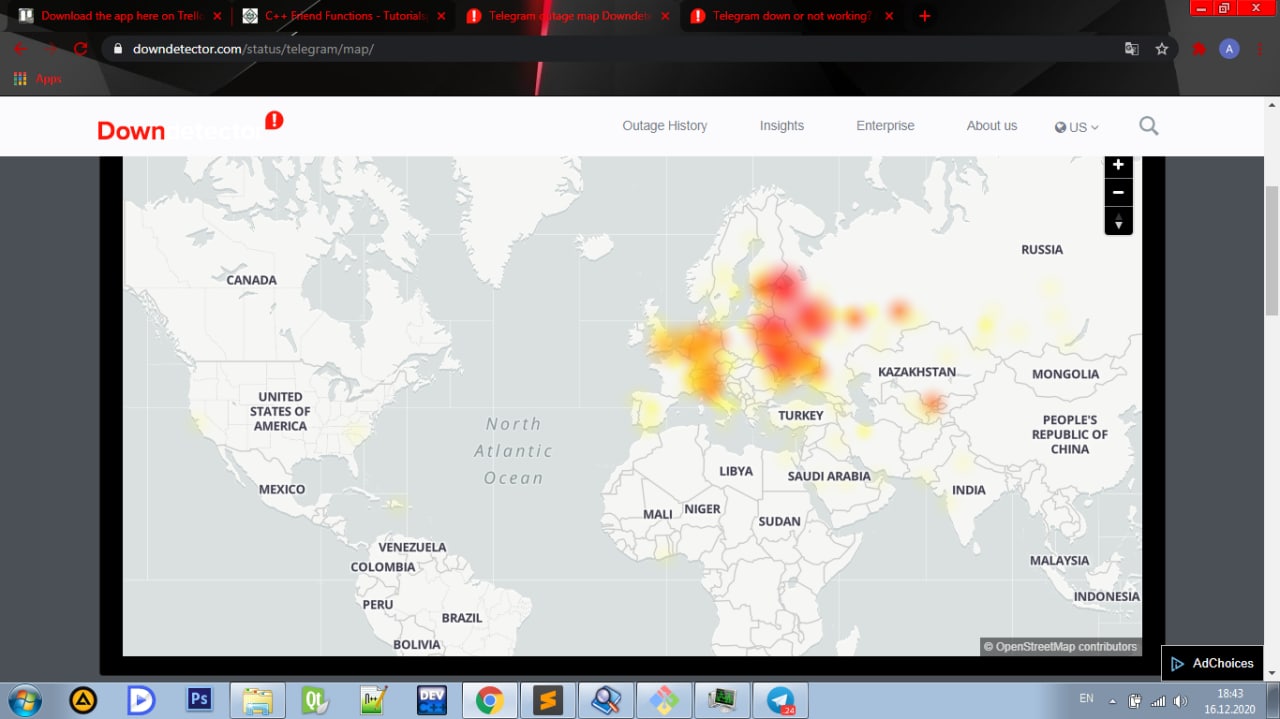Viewport: 1280px width, 719px height.
Task: Go back with the browser back arrow
Action: 20,48
